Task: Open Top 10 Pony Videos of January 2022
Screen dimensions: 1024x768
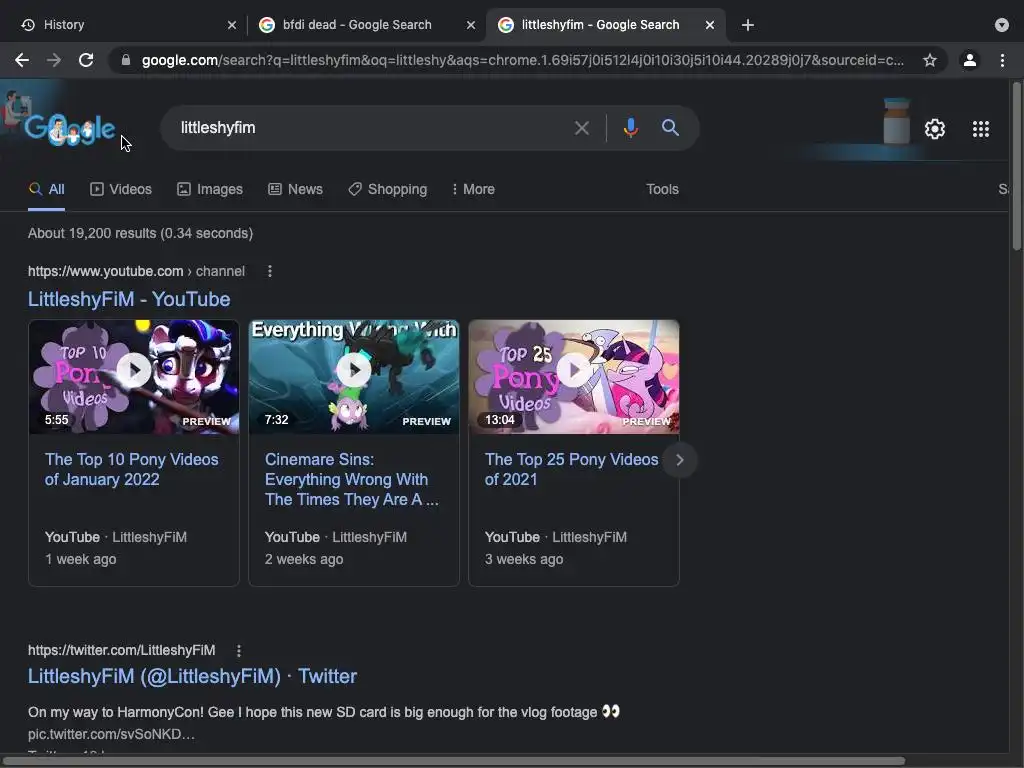Action: coord(131,470)
